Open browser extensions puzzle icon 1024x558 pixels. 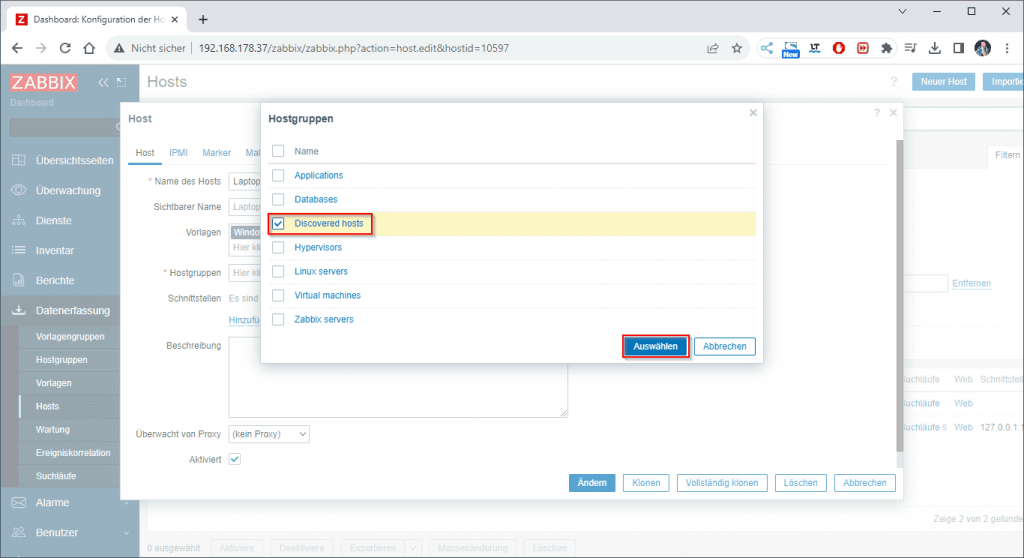pyautogui.click(x=886, y=48)
